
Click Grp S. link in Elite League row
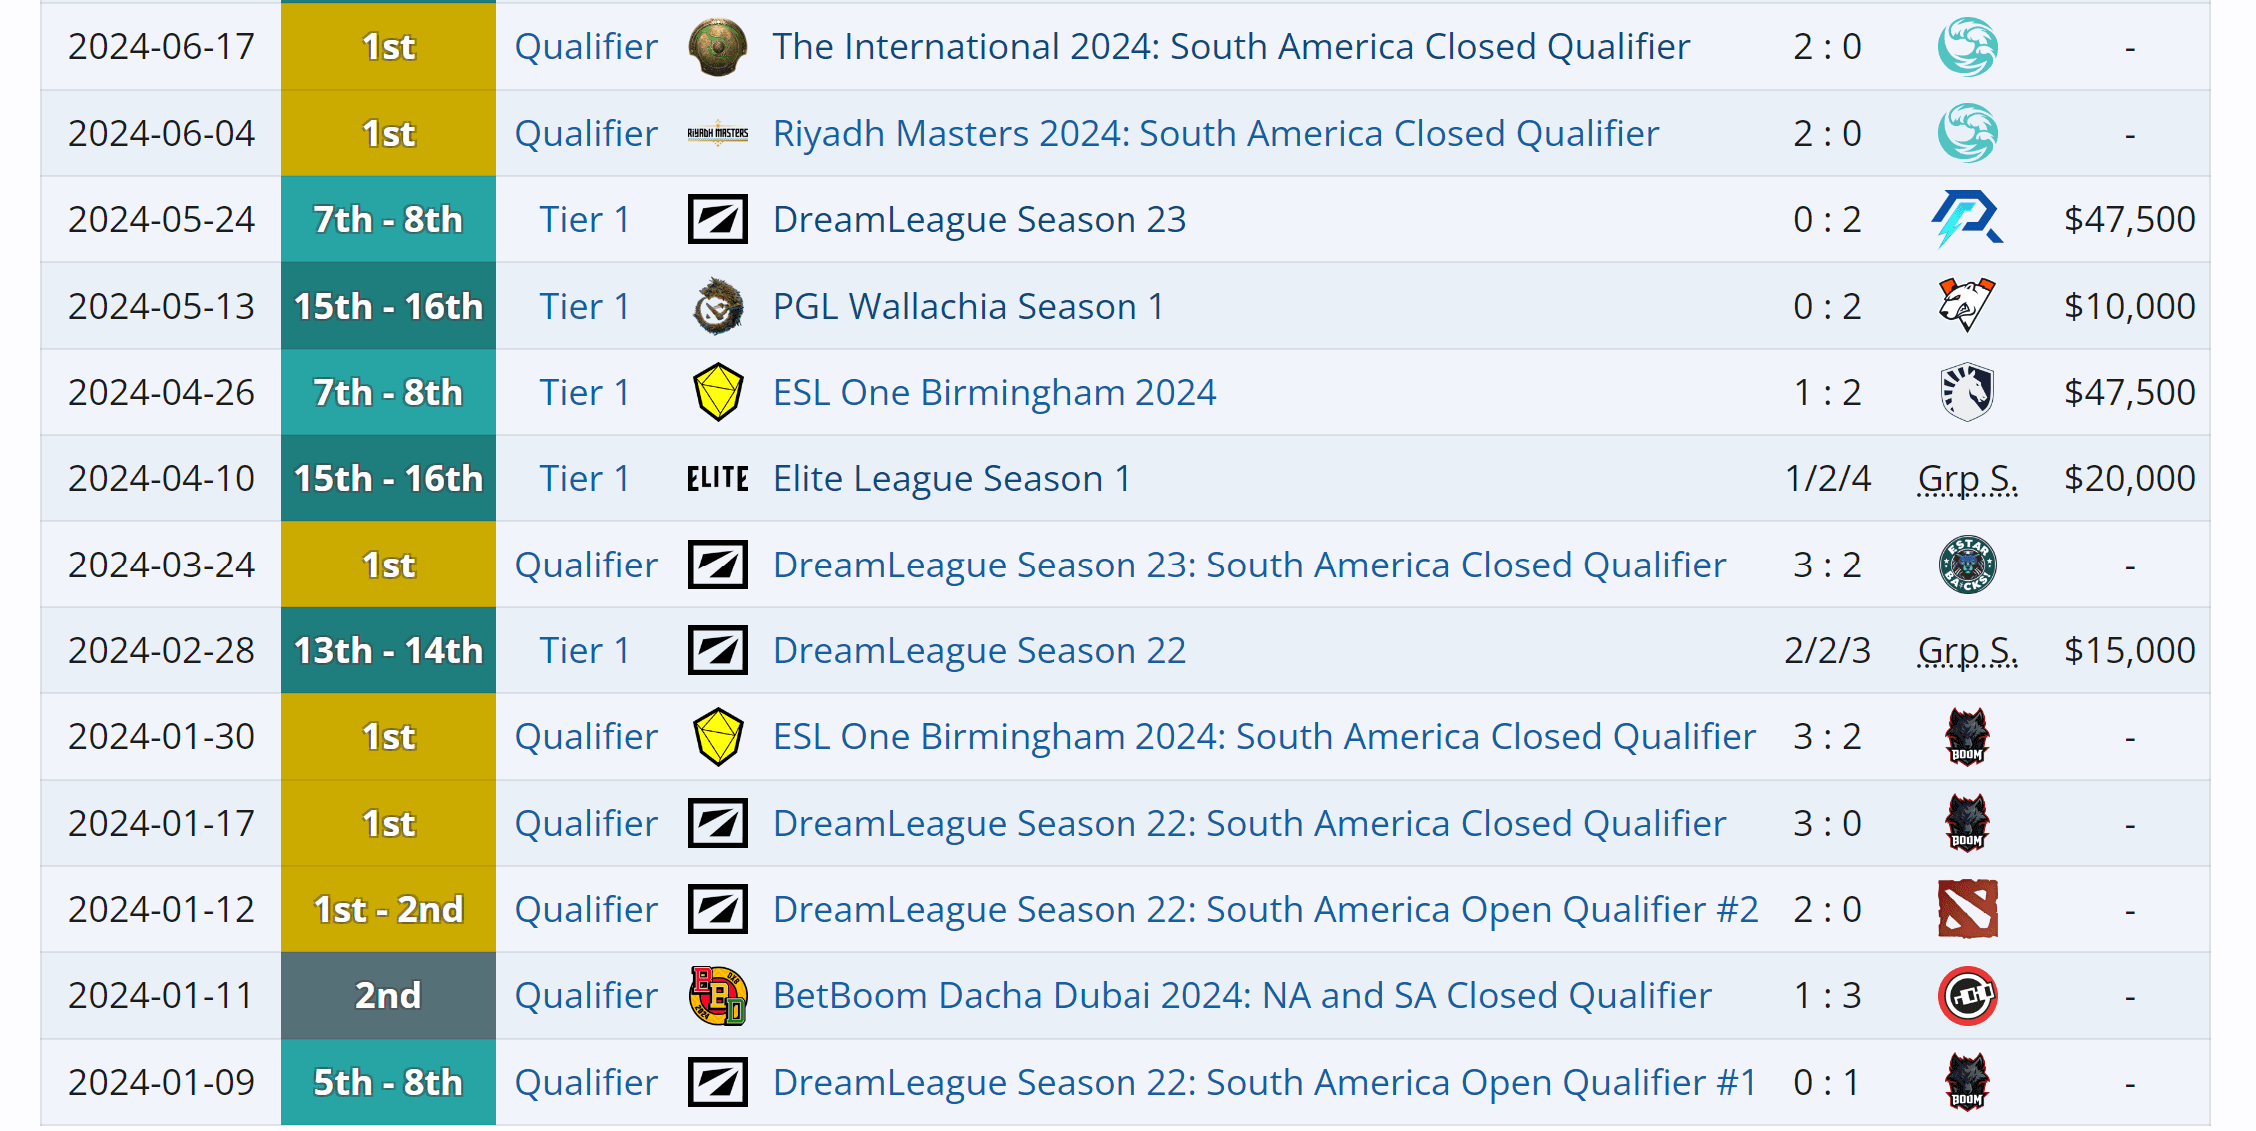1966,477
